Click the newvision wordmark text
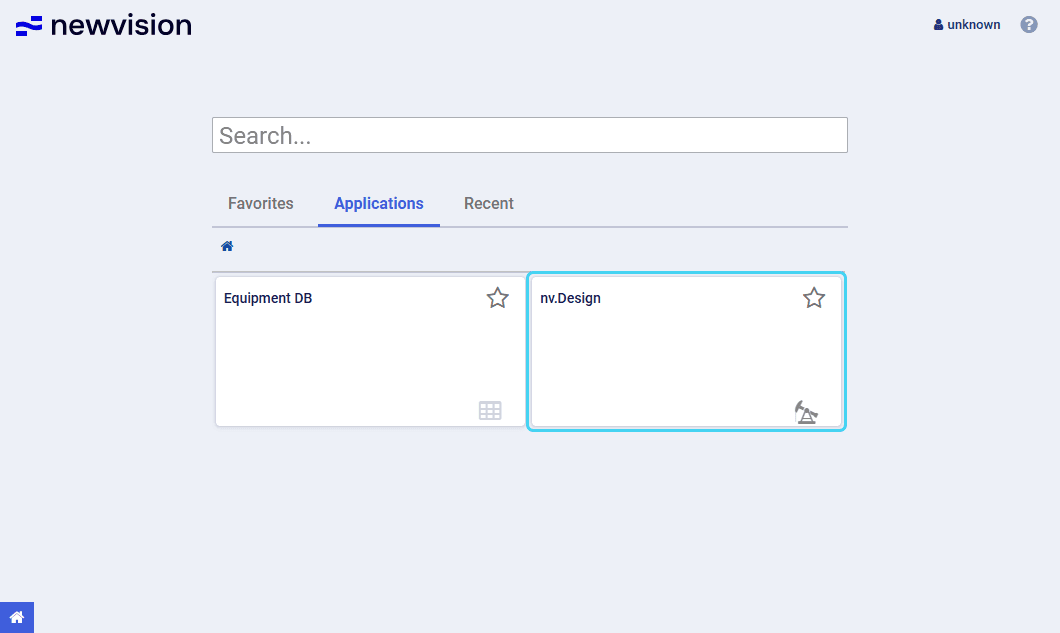This screenshot has width=1060, height=633. [x=121, y=25]
